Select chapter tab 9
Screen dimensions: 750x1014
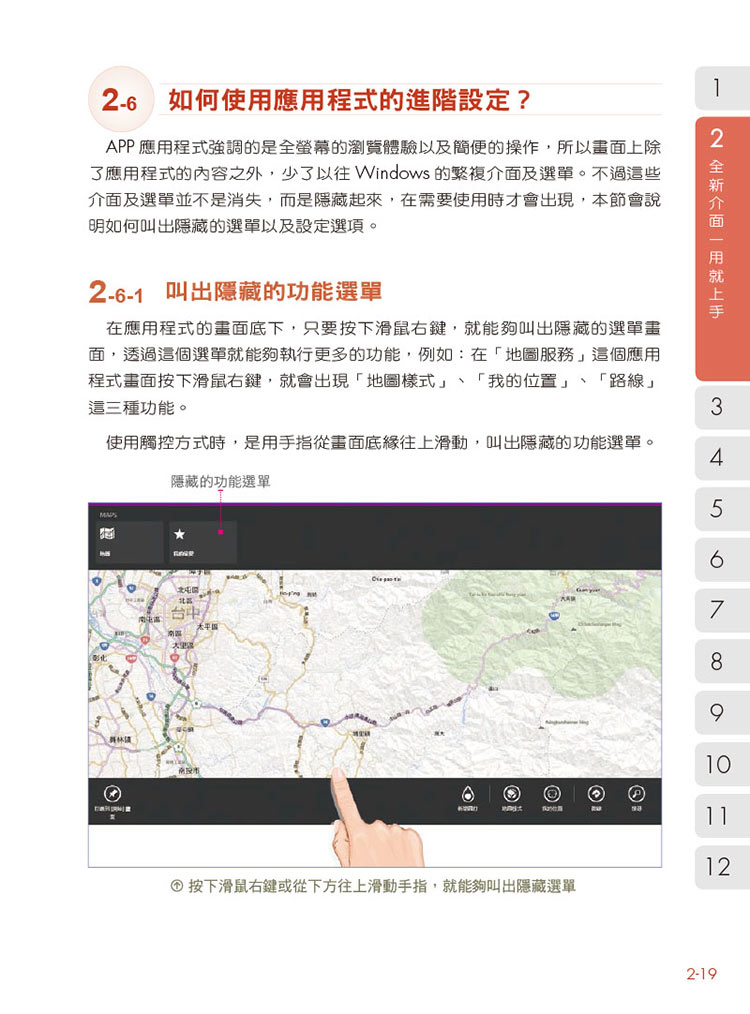click(x=722, y=713)
